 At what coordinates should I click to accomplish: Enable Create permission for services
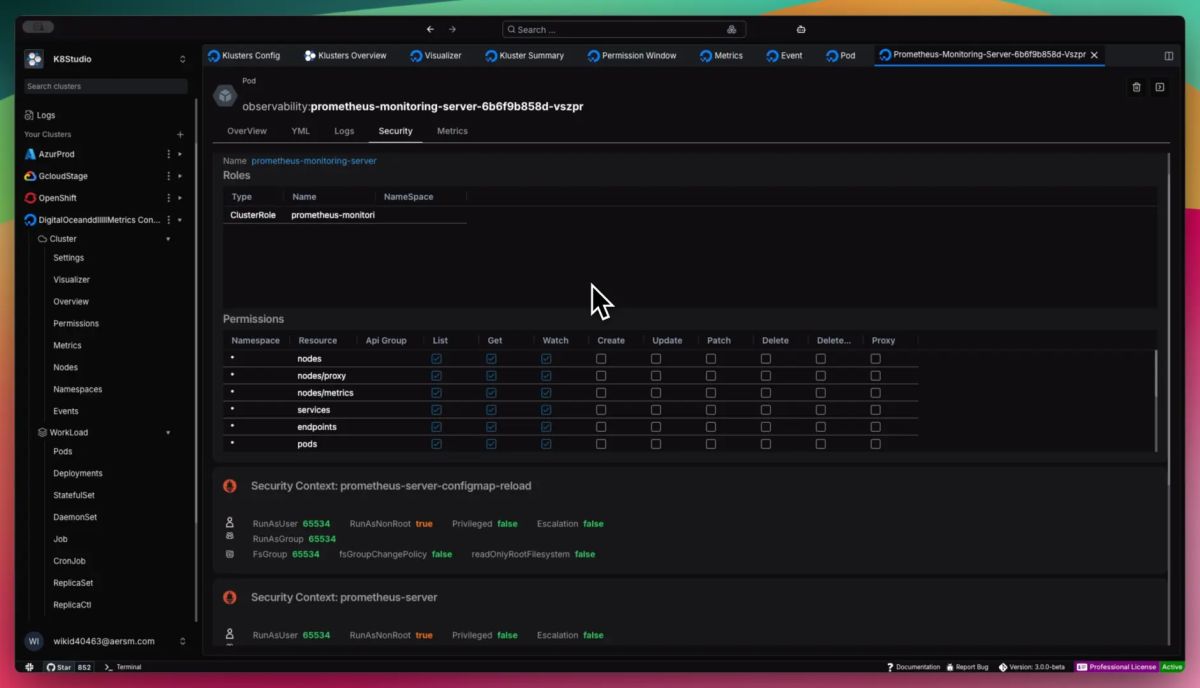(x=601, y=409)
